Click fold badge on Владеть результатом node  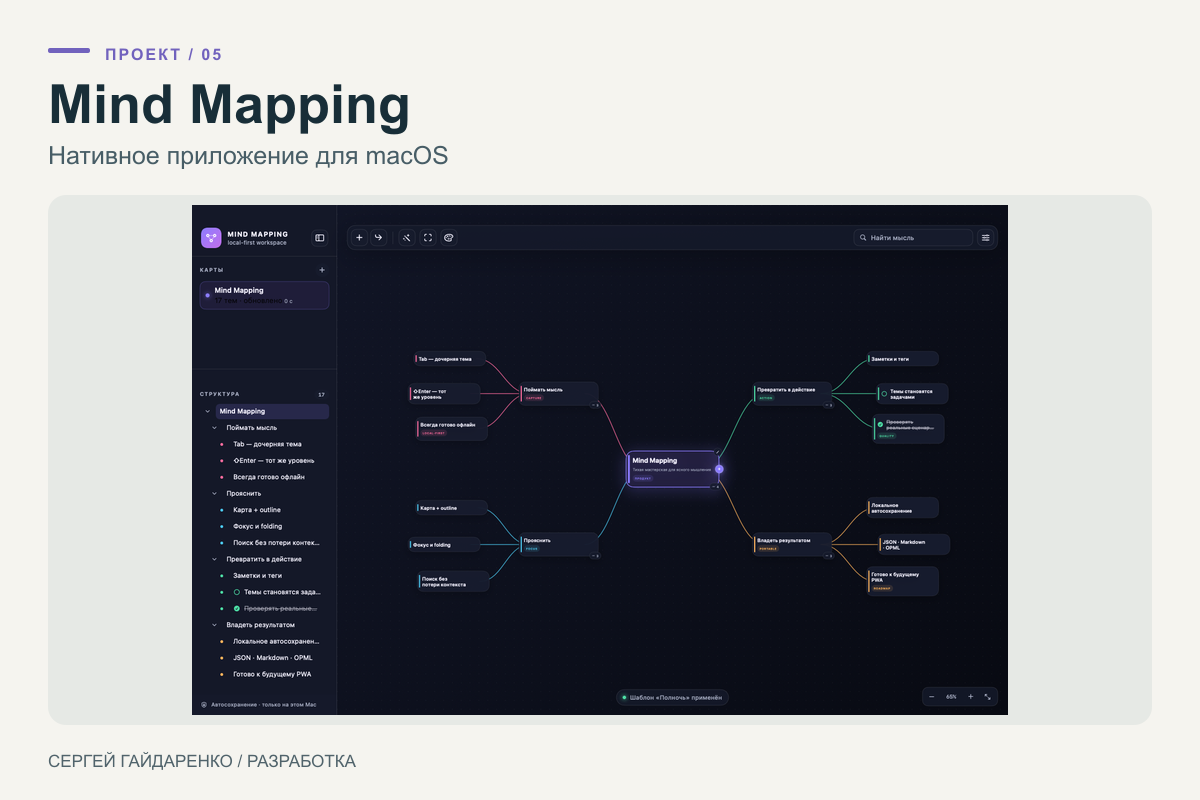828,556
